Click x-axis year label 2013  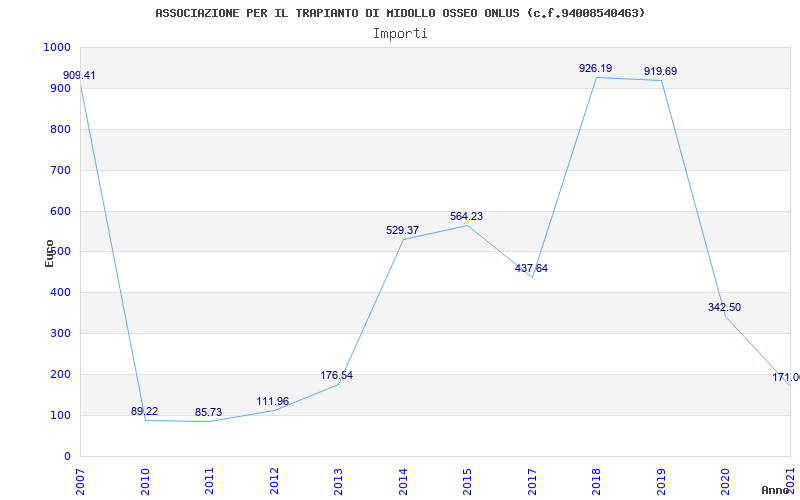click(339, 482)
